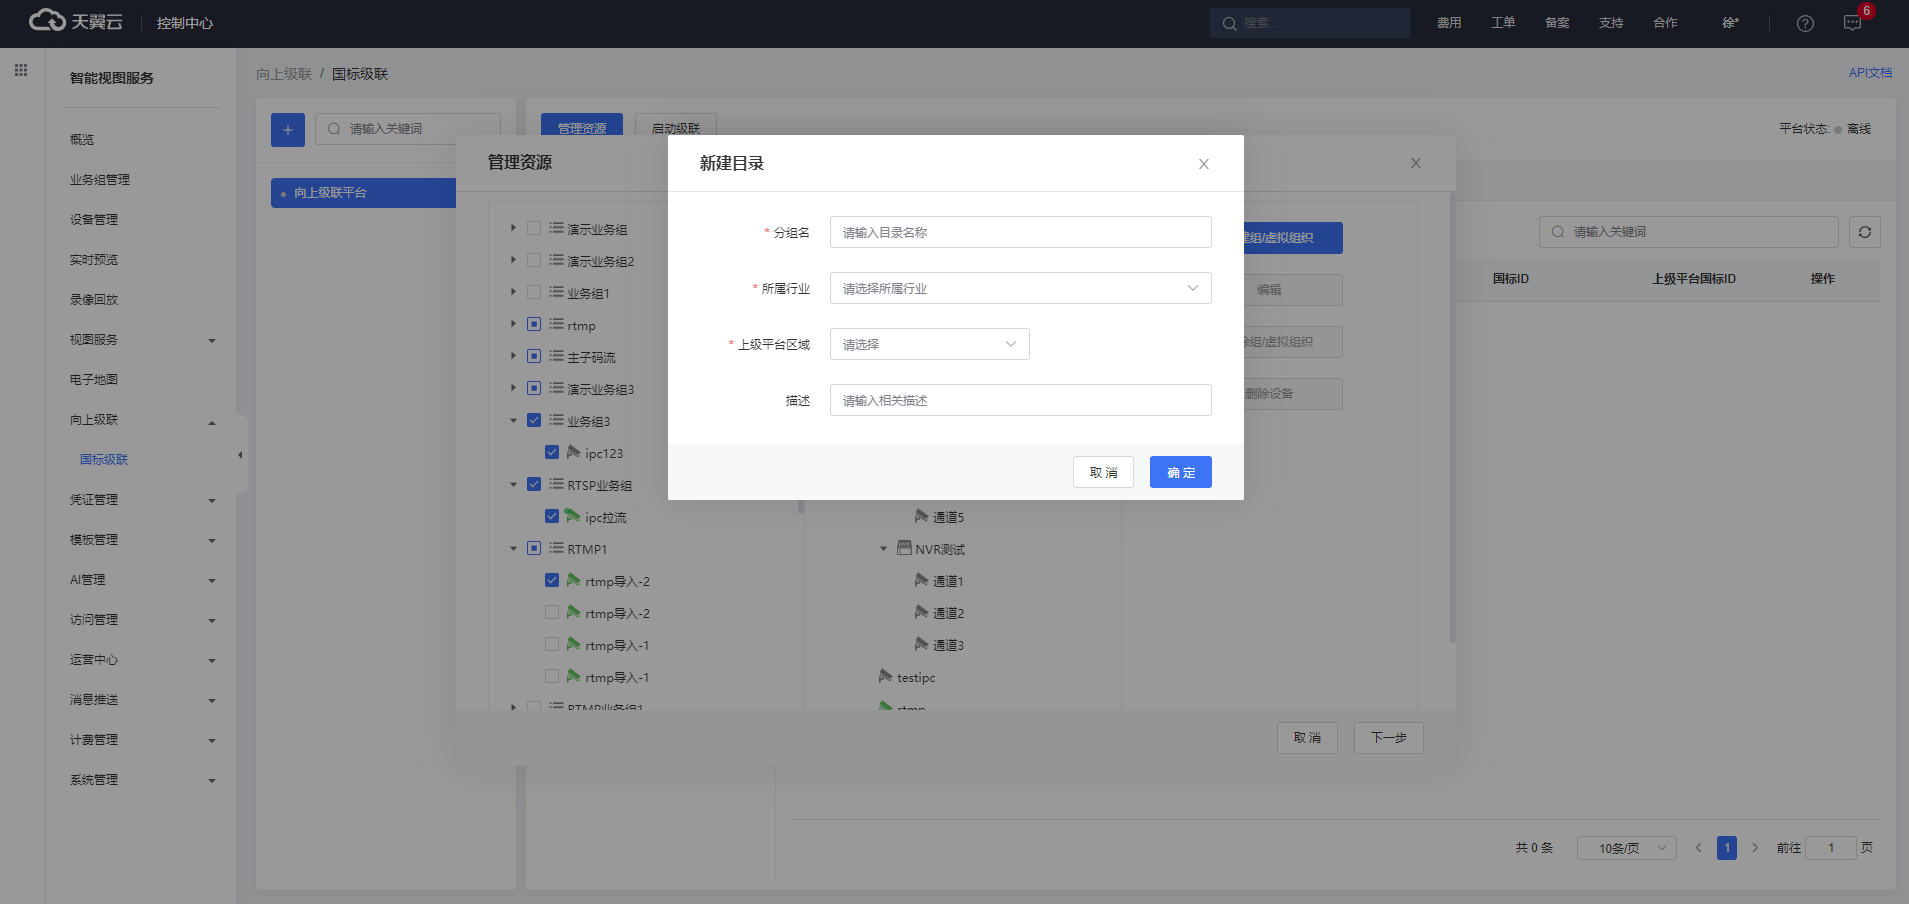Open 设备管理 in the sidebar
1909x904 pixels.
[x=94, y=220]
